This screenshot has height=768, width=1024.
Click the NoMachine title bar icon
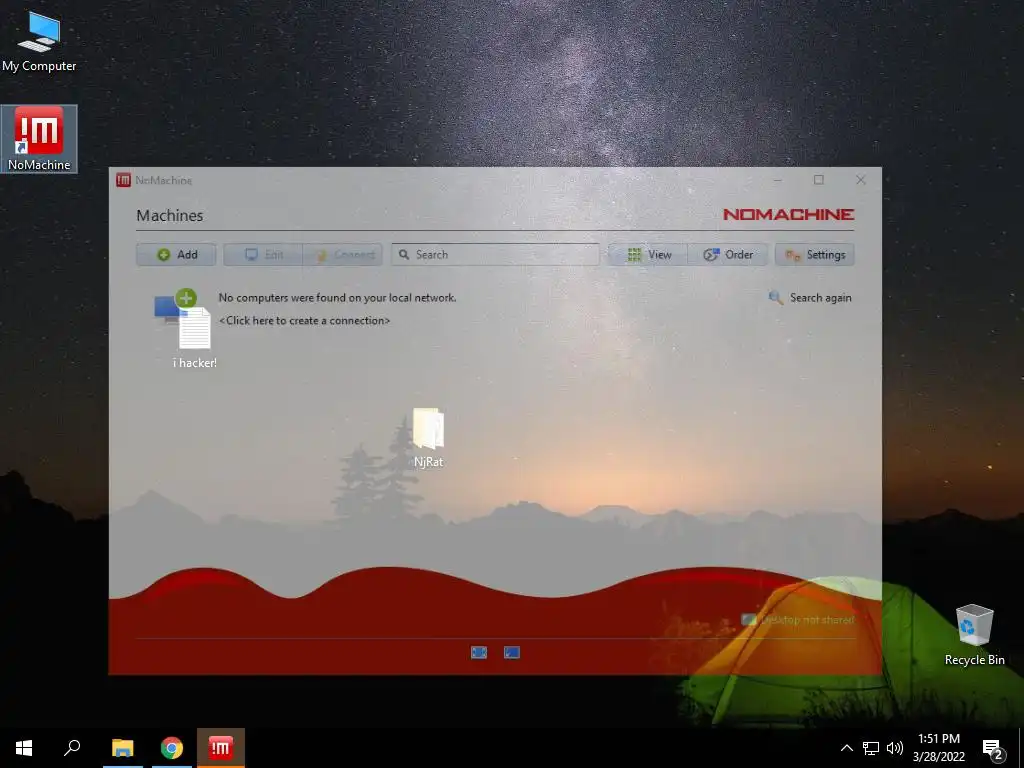(x=123, y=180)
